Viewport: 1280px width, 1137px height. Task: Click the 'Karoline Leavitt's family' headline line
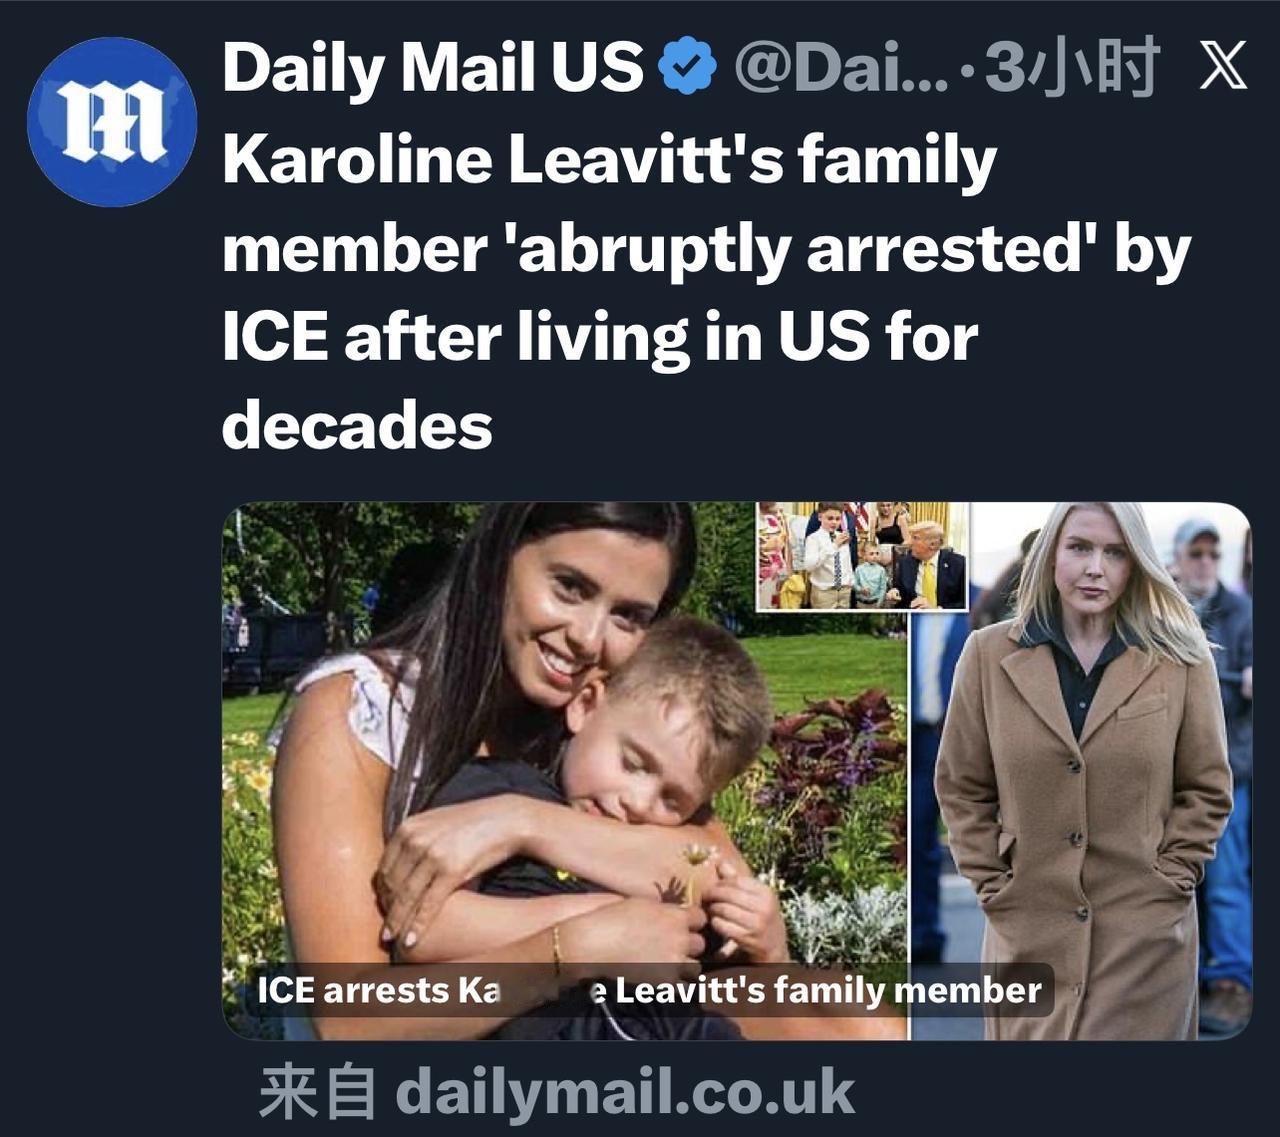(x=609, y=160)
